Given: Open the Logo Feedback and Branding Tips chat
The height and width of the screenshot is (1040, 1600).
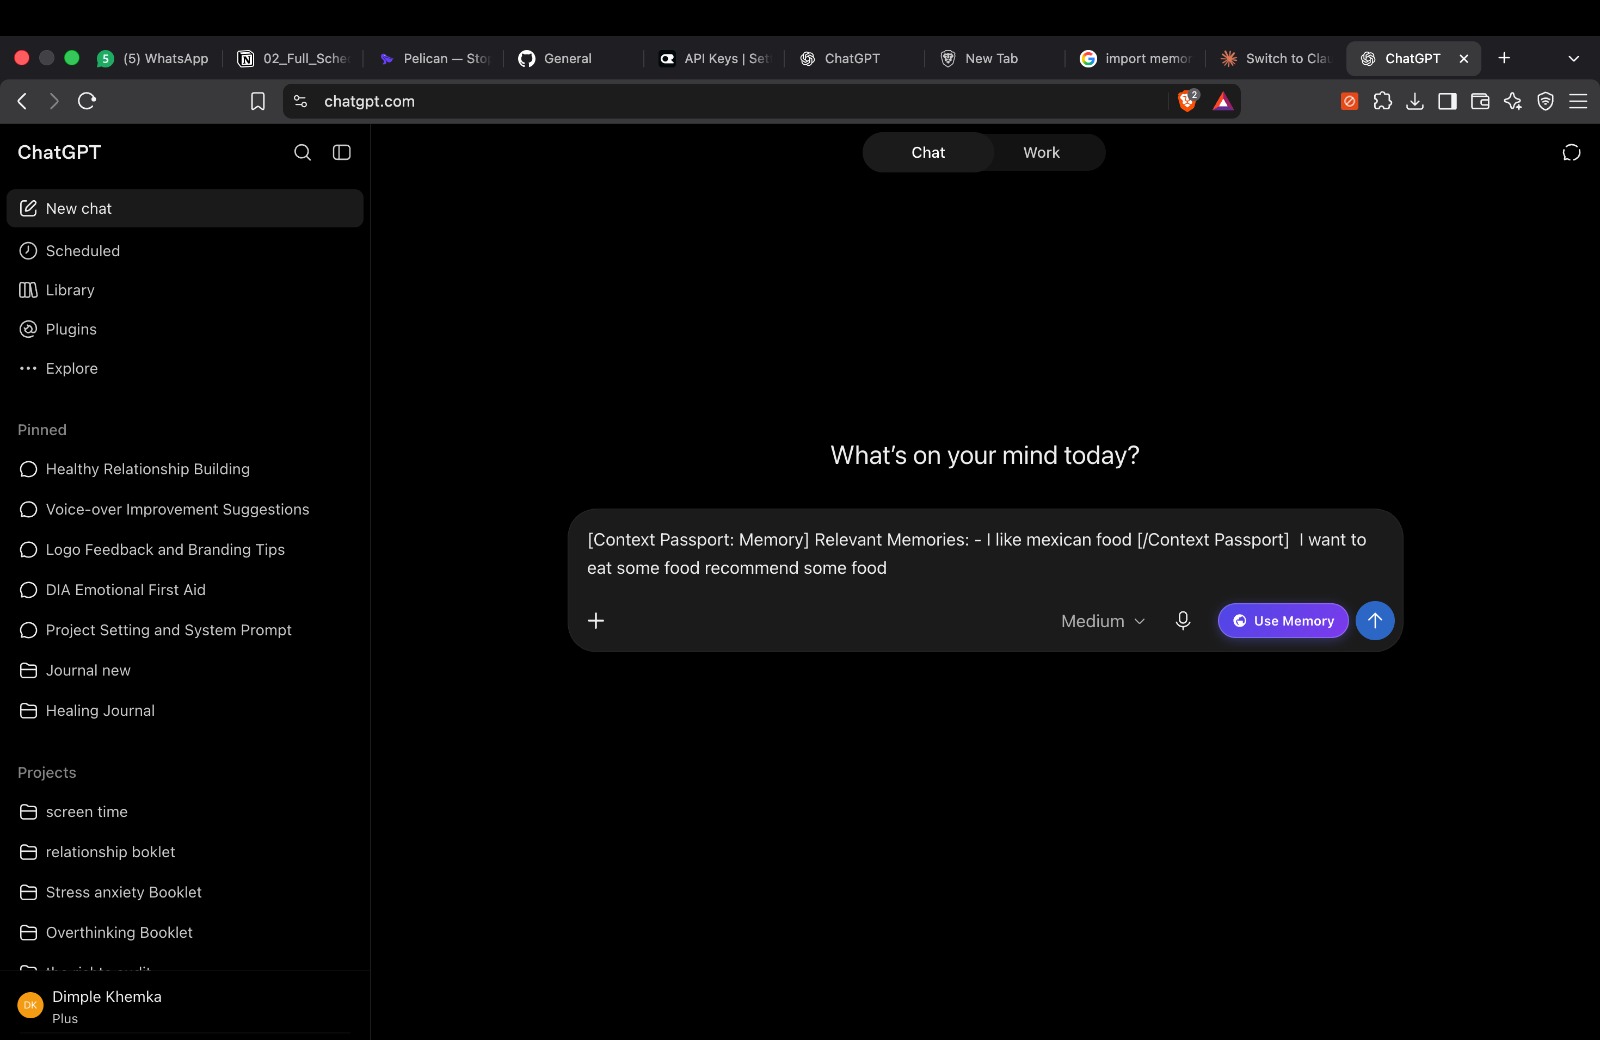Looking at the screenshot, I should (x=185, y=550).
